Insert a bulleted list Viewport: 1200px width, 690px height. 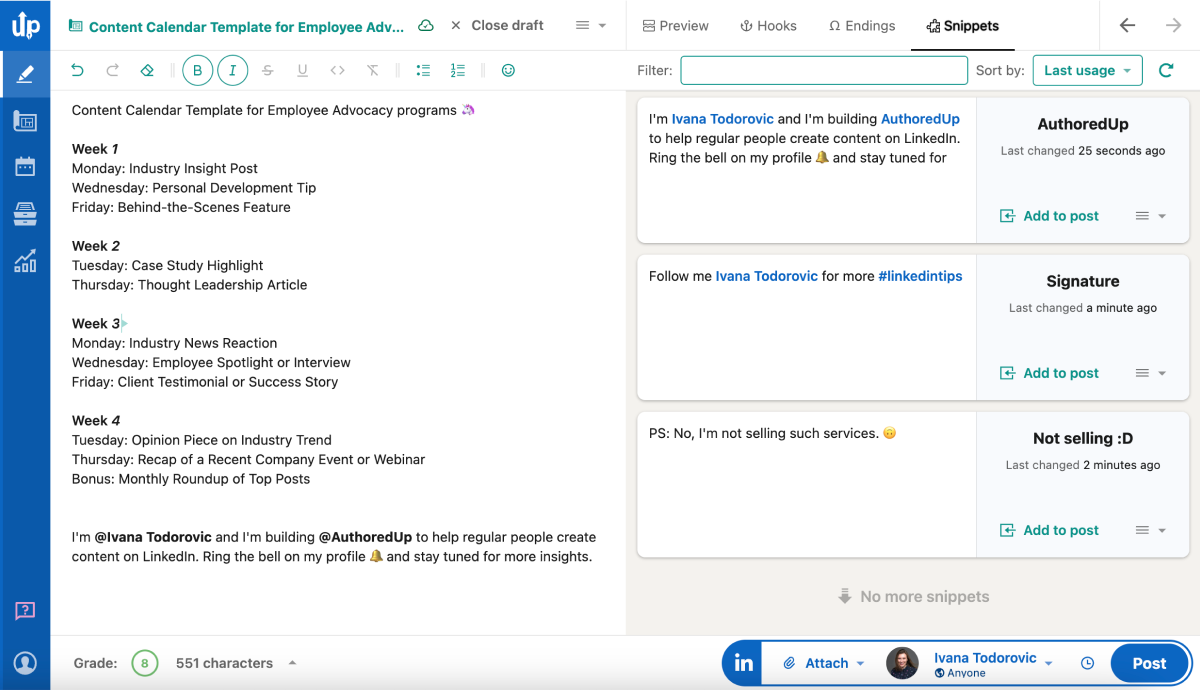(423, 70)
